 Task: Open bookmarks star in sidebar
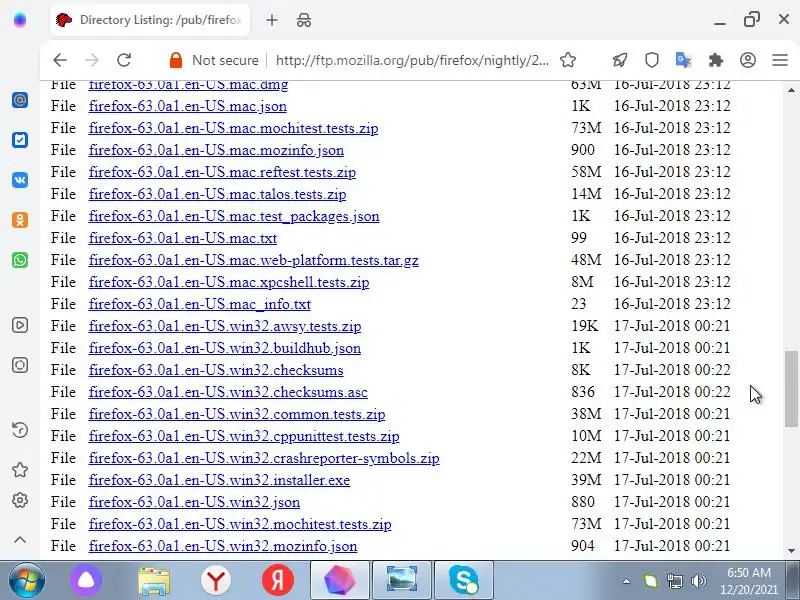pos(20,470)
